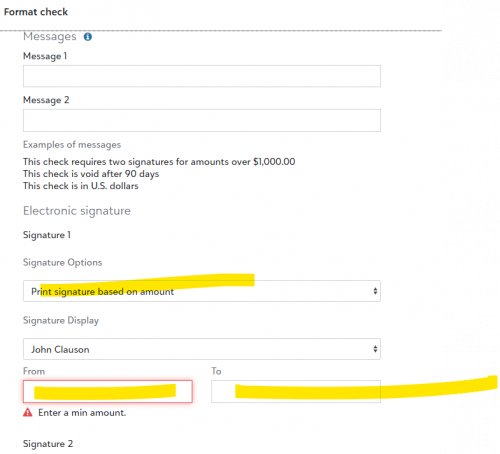
Task: Click the Message 2 label
Action: pos(46,100)
